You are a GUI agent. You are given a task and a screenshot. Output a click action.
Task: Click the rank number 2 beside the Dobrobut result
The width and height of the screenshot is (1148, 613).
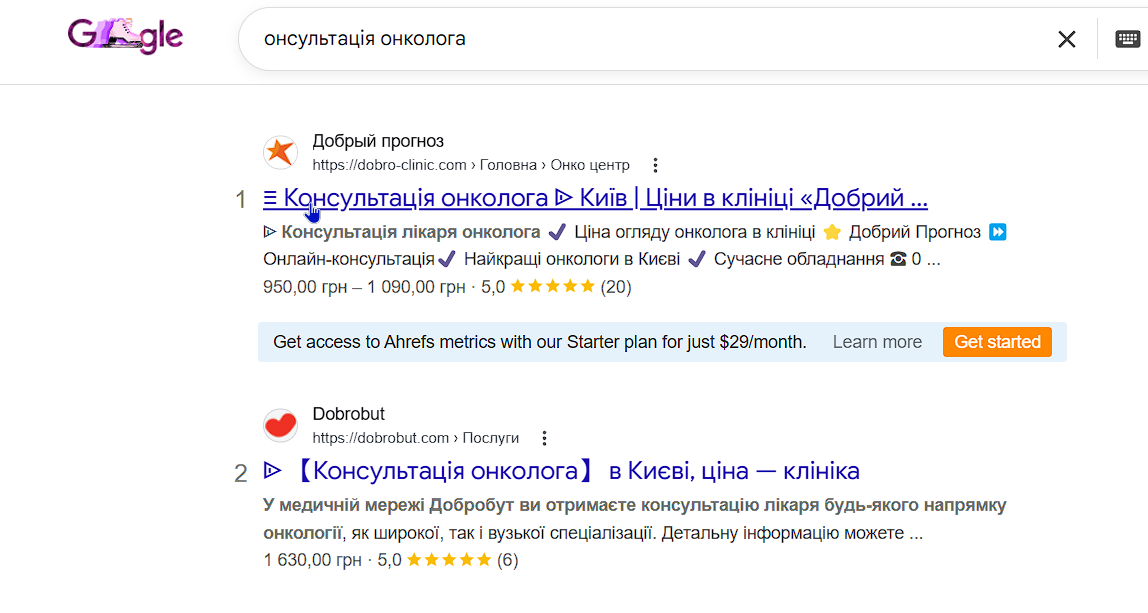(240, 473)
